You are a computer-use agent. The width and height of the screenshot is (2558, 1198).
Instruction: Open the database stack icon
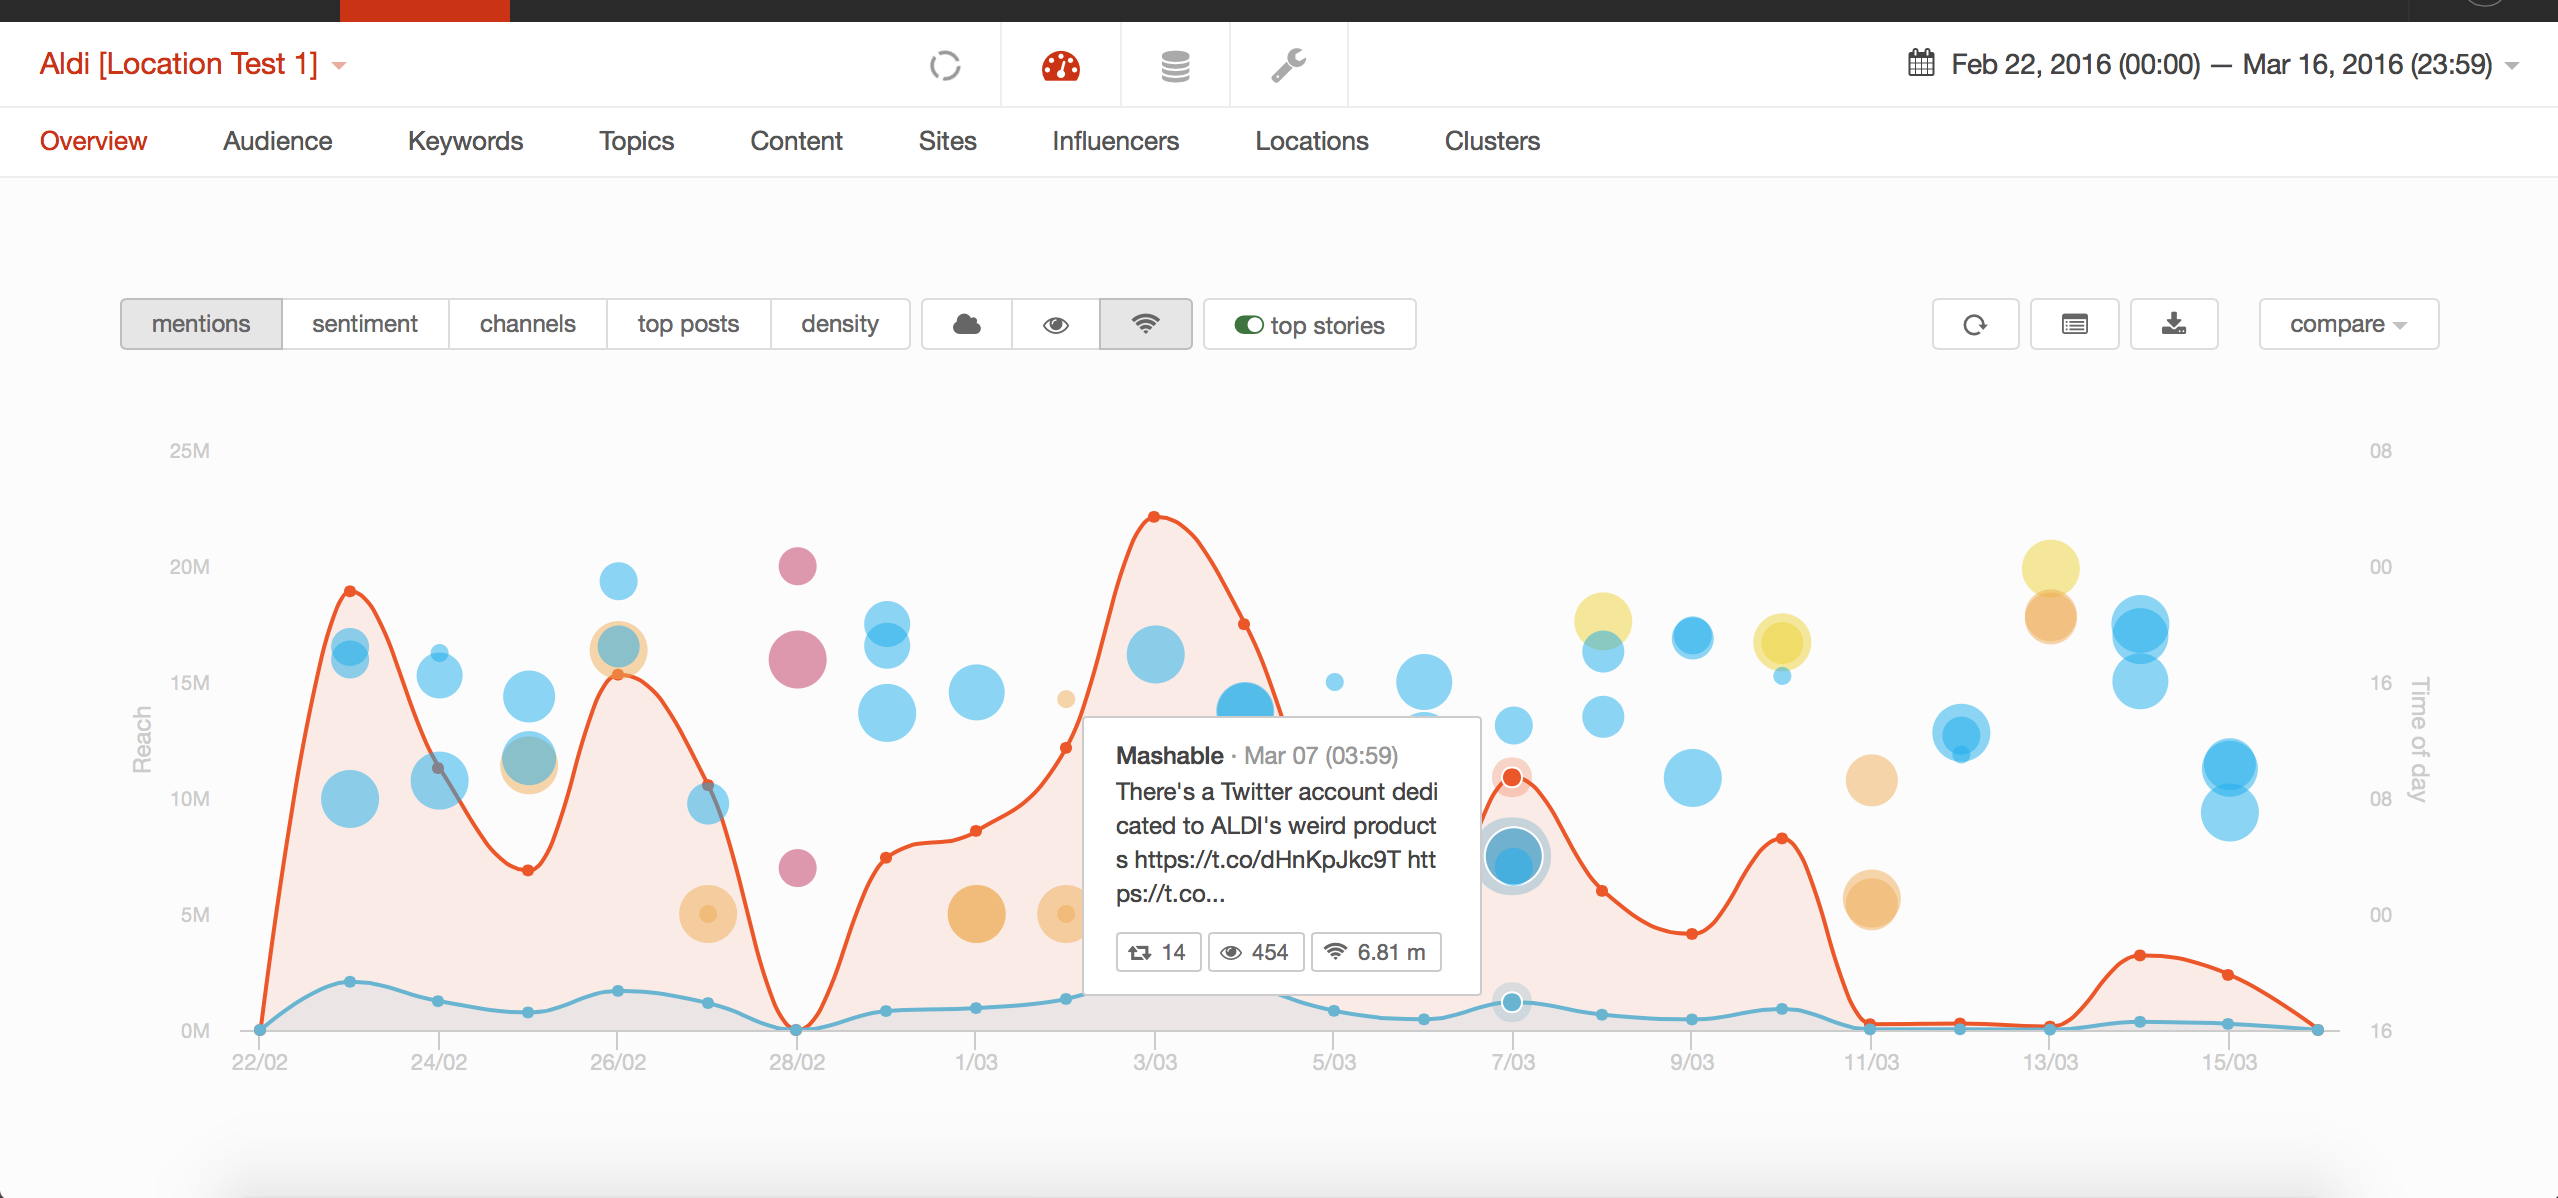[x=1175, y=66]
